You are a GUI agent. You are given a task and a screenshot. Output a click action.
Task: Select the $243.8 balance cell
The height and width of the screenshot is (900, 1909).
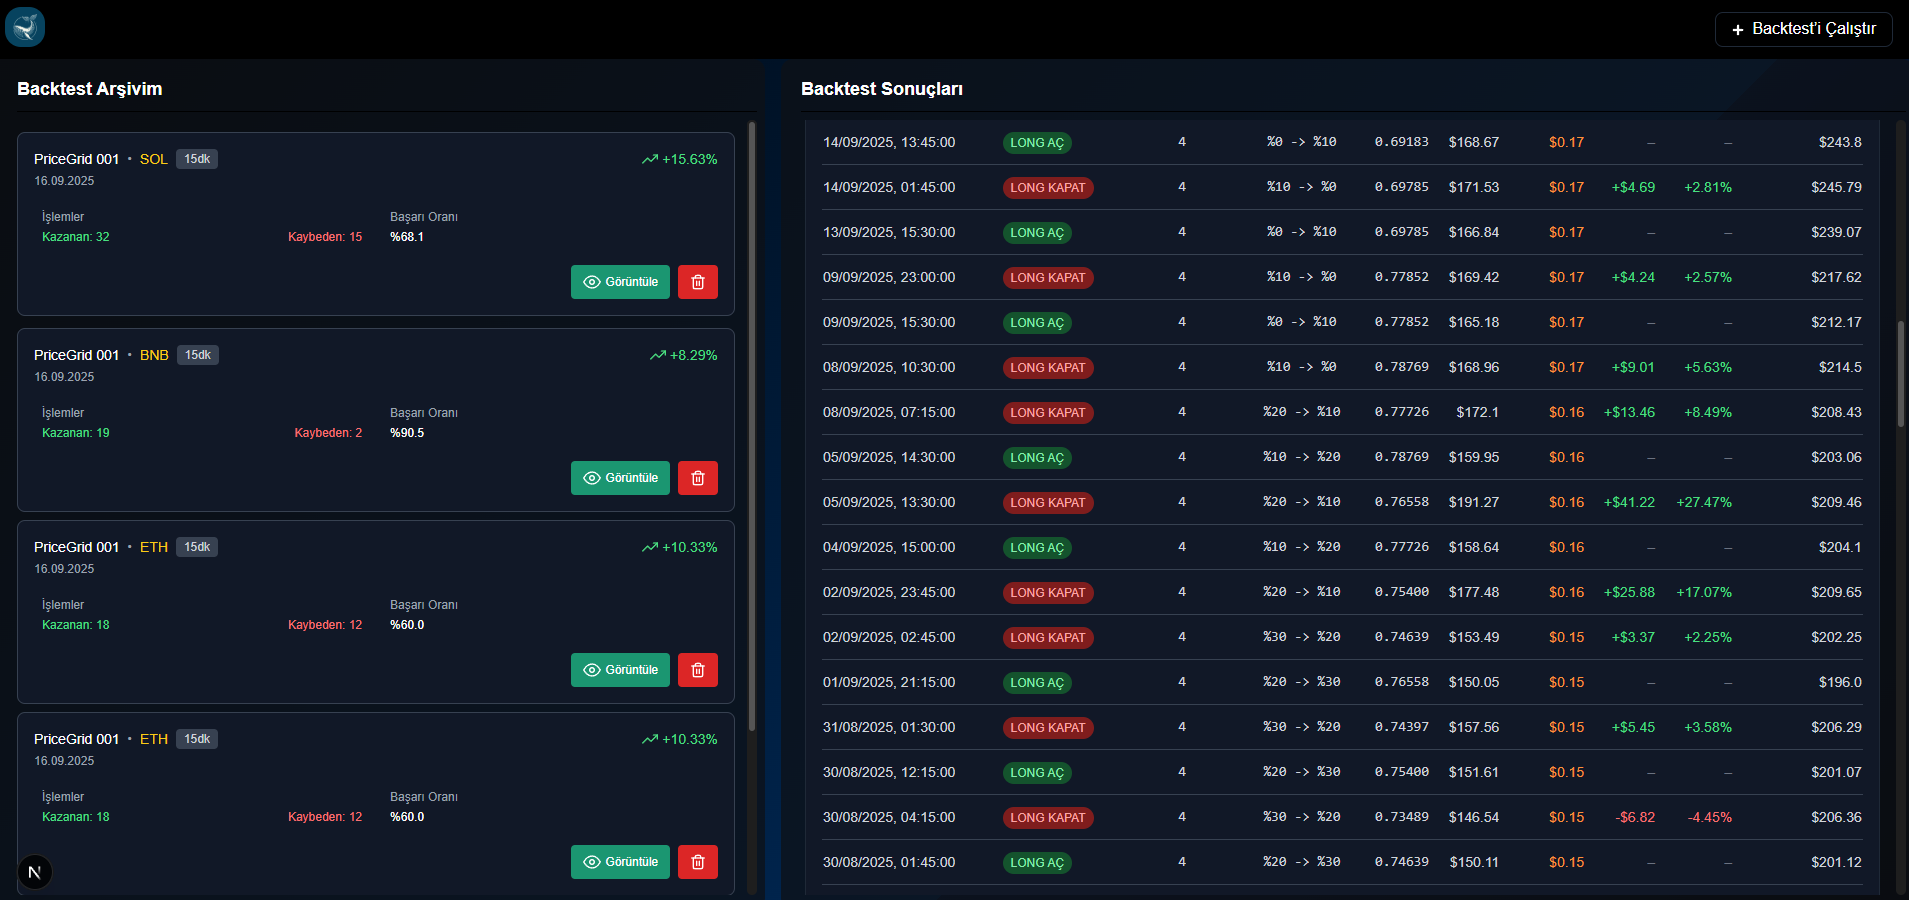[1840, 142]
